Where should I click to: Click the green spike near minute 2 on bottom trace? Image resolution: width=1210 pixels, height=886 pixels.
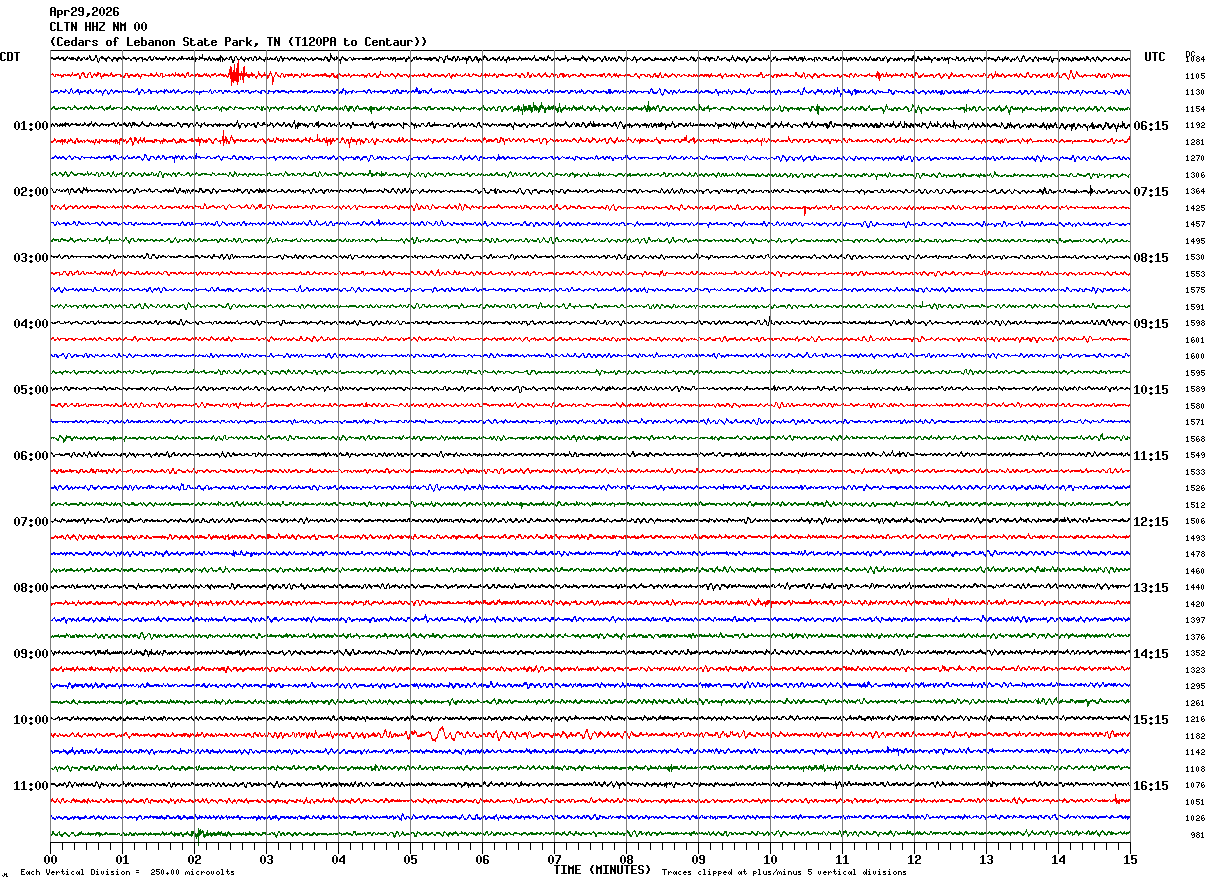click(x=198, y=833)
